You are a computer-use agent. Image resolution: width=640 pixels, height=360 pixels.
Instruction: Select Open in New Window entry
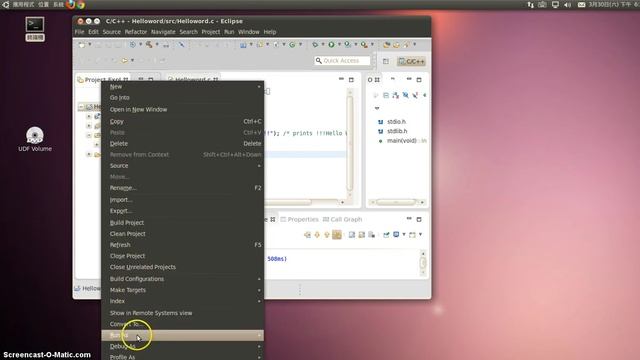[x=182, y=109]
